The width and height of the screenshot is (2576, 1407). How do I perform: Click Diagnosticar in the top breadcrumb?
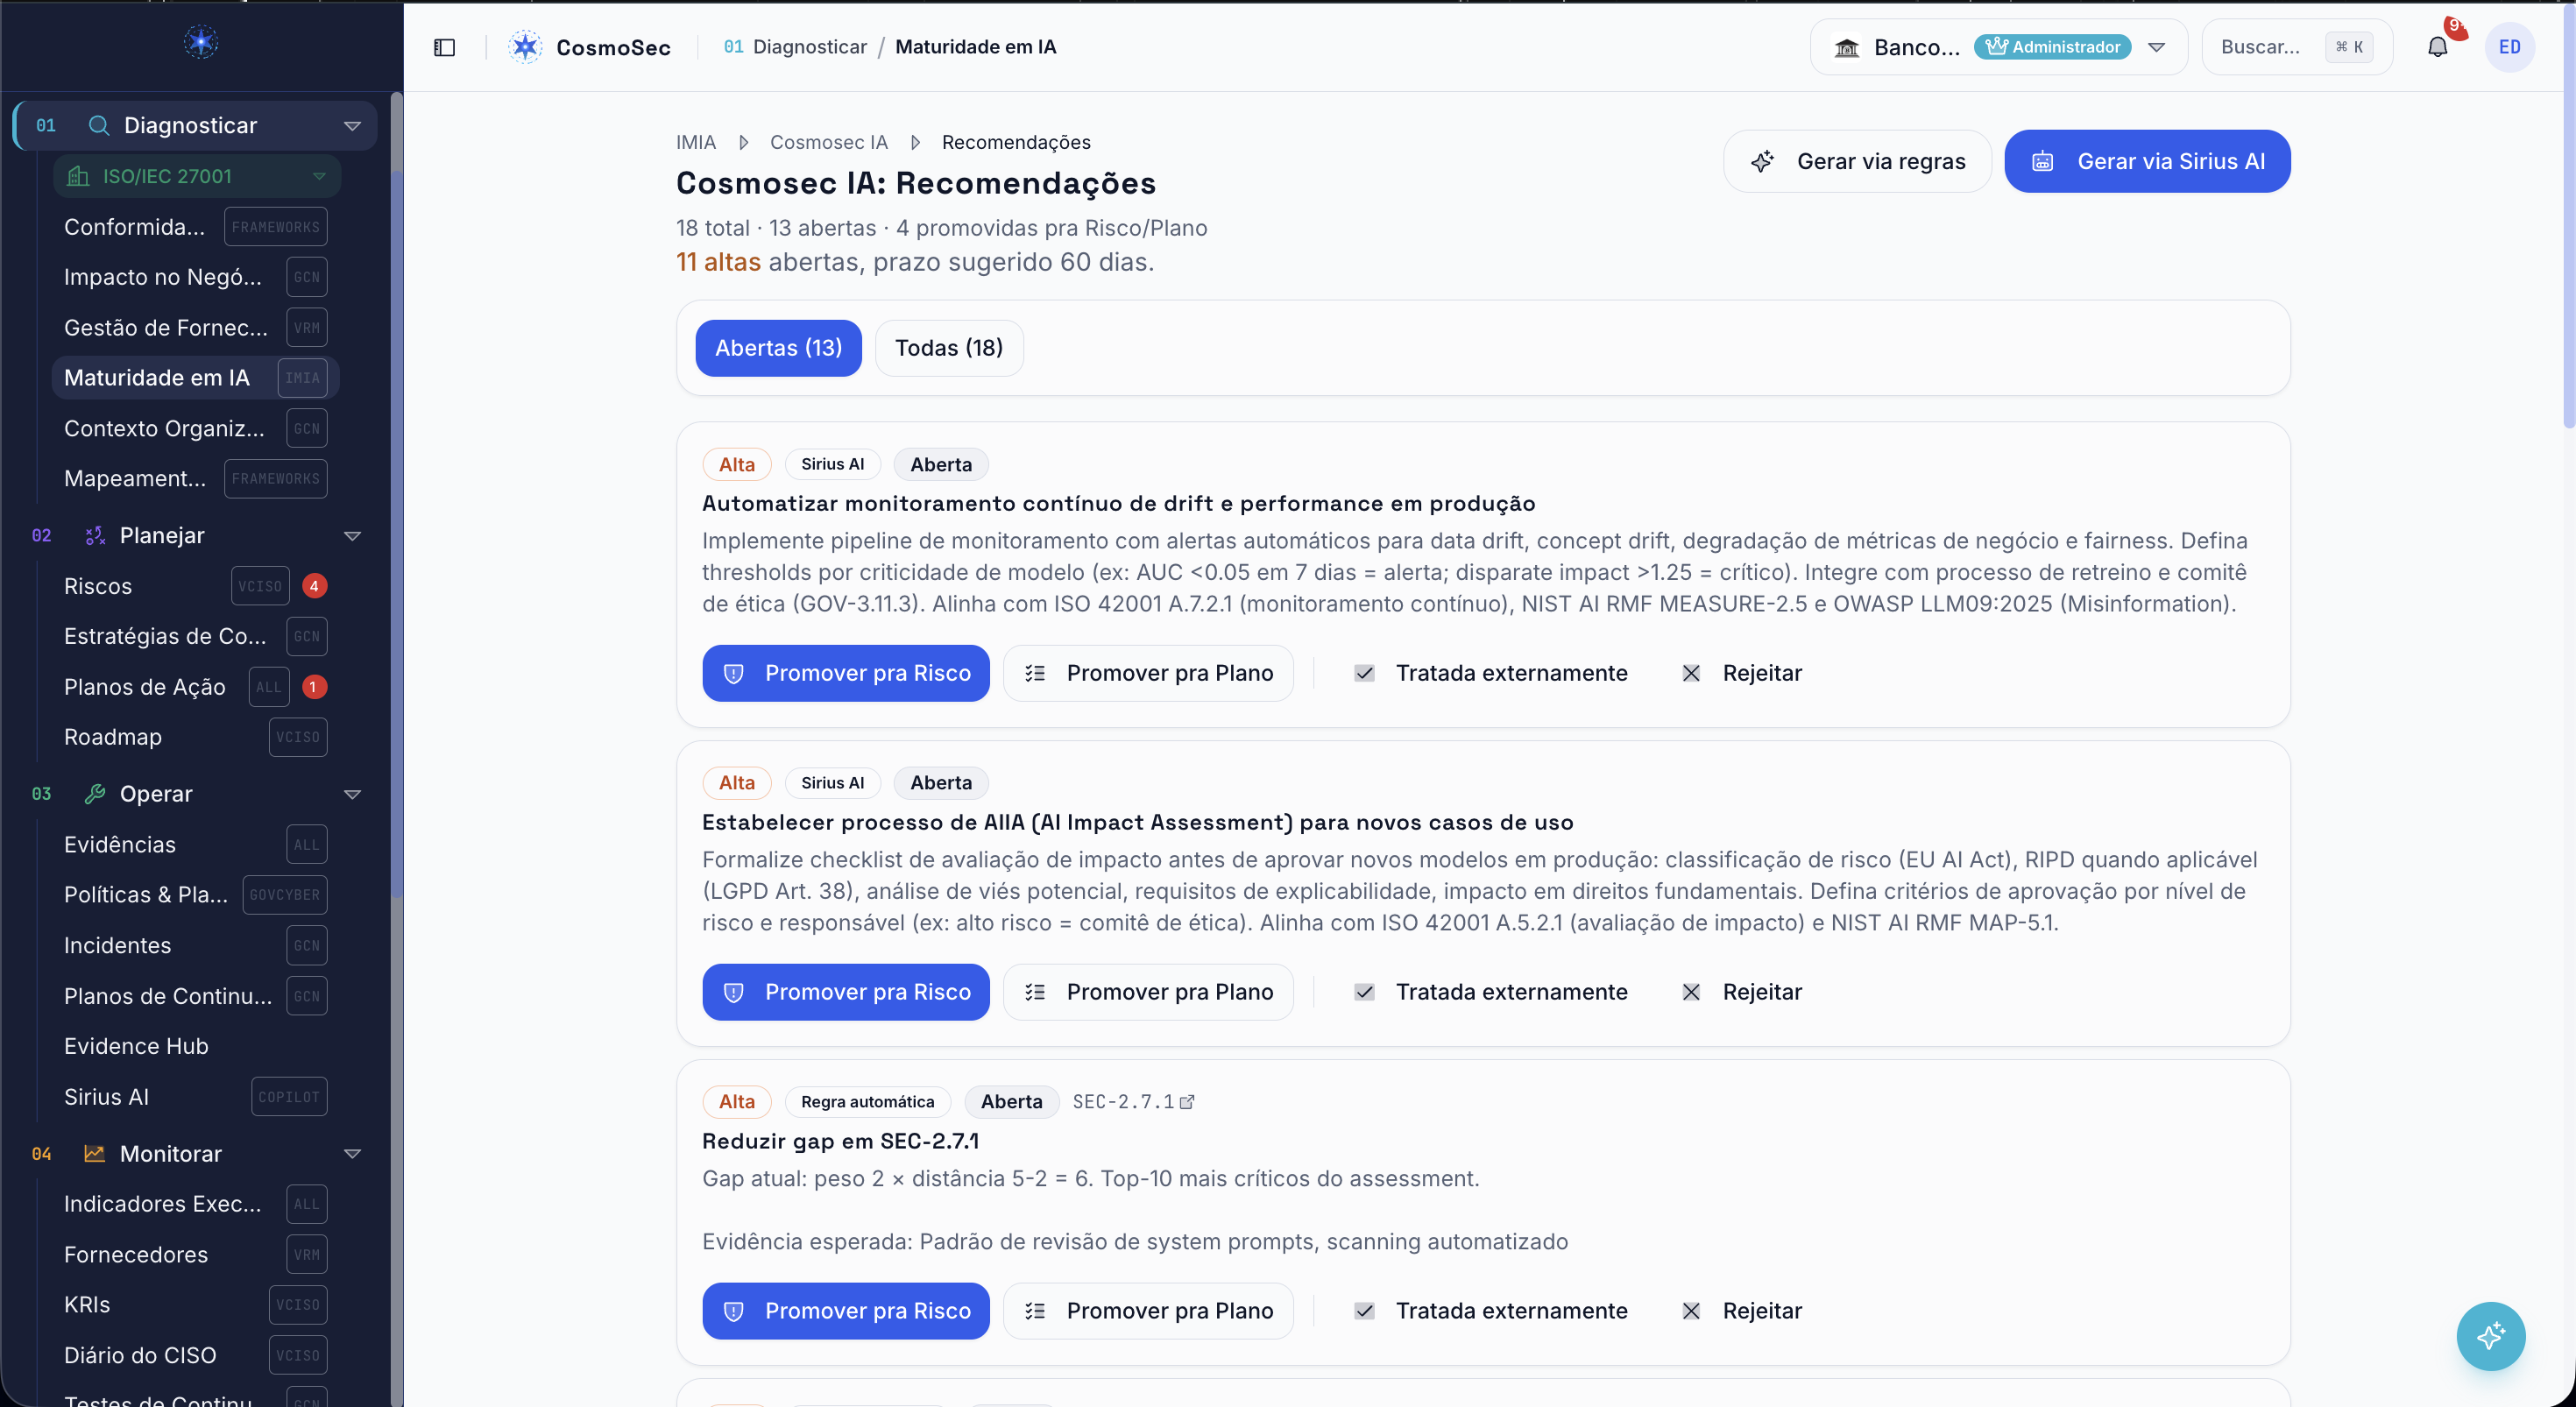tap(809, 47)
